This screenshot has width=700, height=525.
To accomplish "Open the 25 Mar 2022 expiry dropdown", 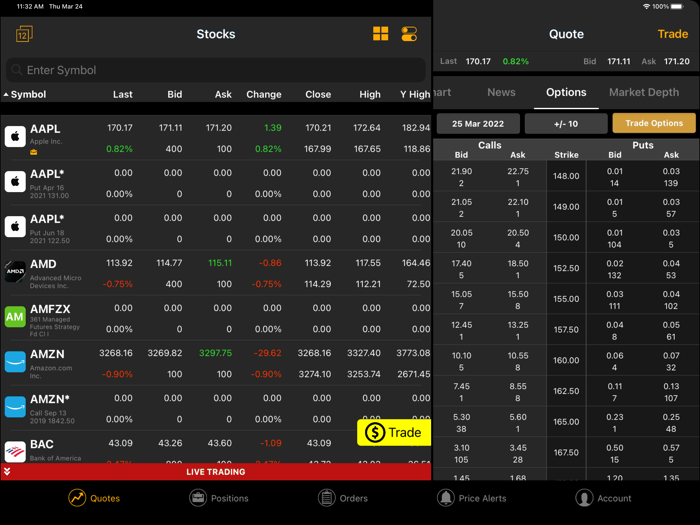I will pos(478,124).
